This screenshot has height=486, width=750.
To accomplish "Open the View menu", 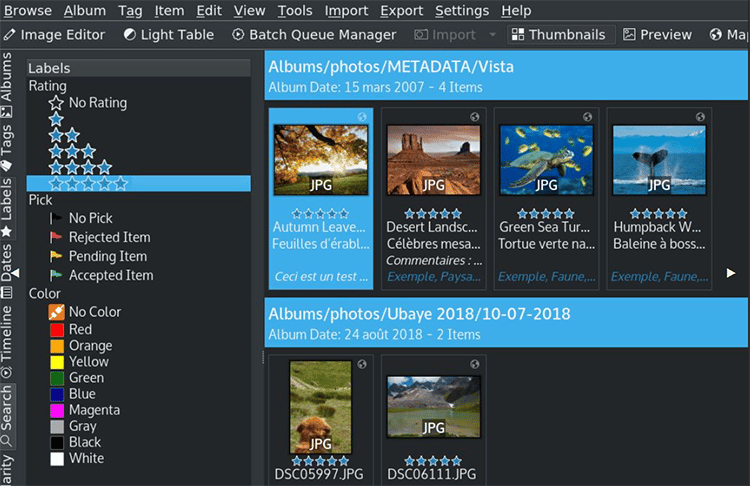I will [x=249, y=11].
